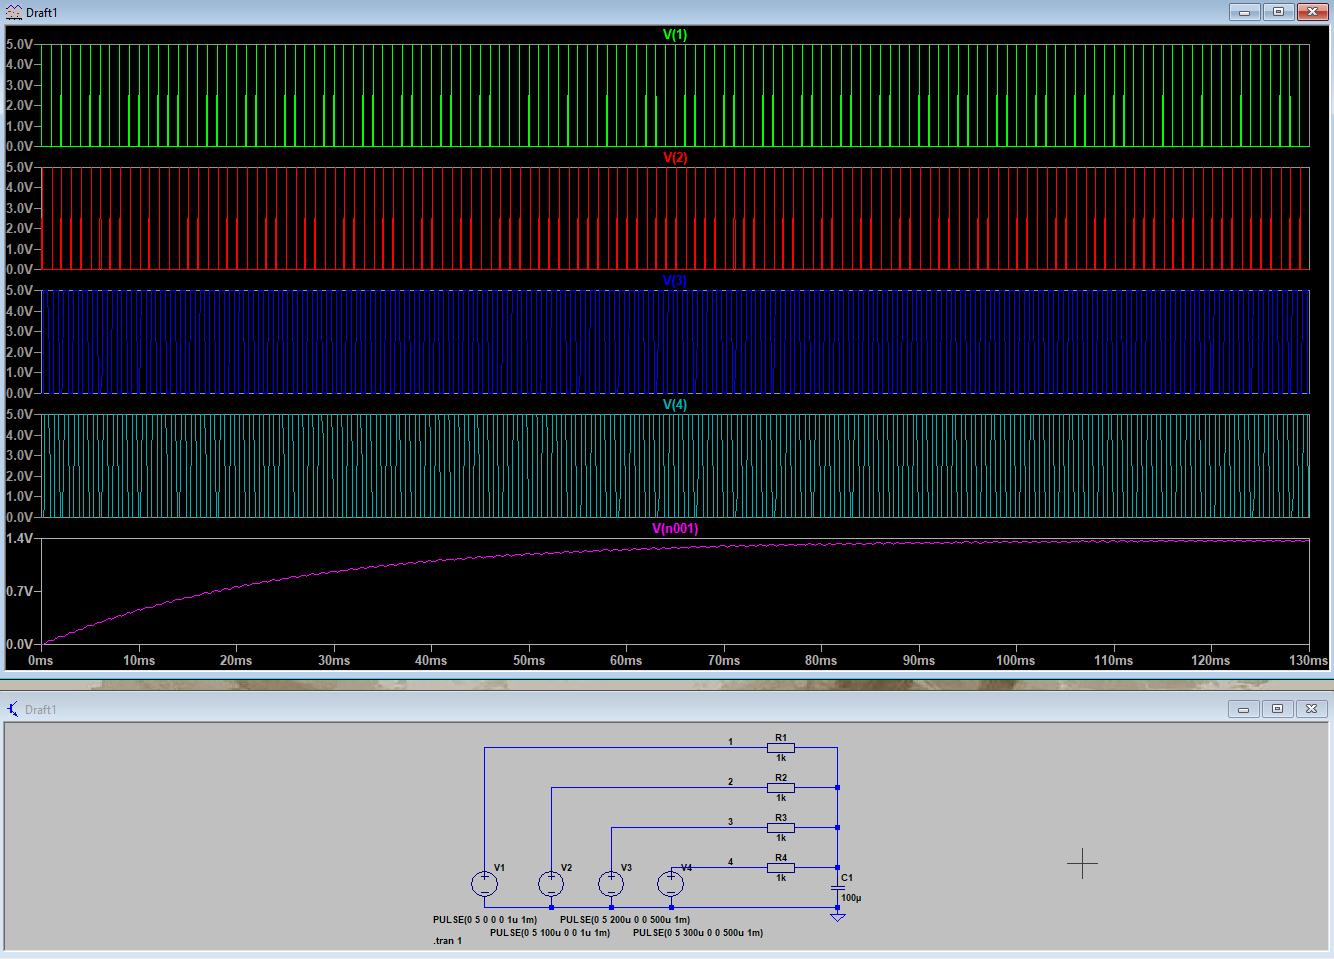Click the 0ms time axis label
The height and width of the screenshot is (959, 1334).
click(41, 660)
